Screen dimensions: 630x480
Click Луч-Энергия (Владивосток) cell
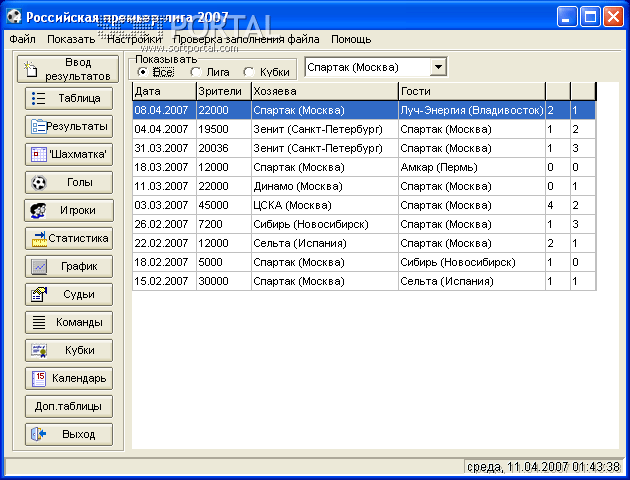472,110
